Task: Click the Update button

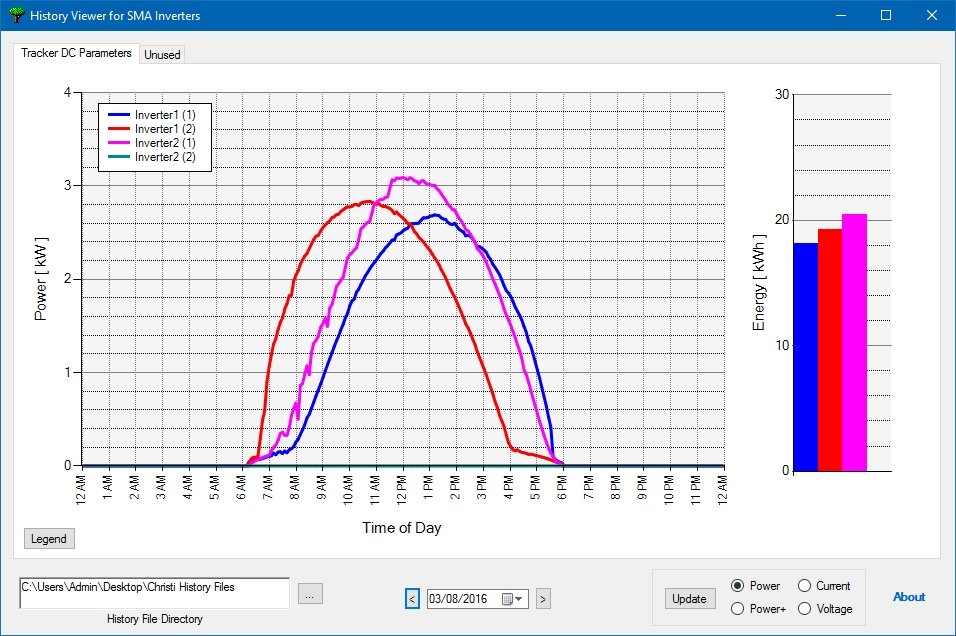Action: [x=689, y=599]
